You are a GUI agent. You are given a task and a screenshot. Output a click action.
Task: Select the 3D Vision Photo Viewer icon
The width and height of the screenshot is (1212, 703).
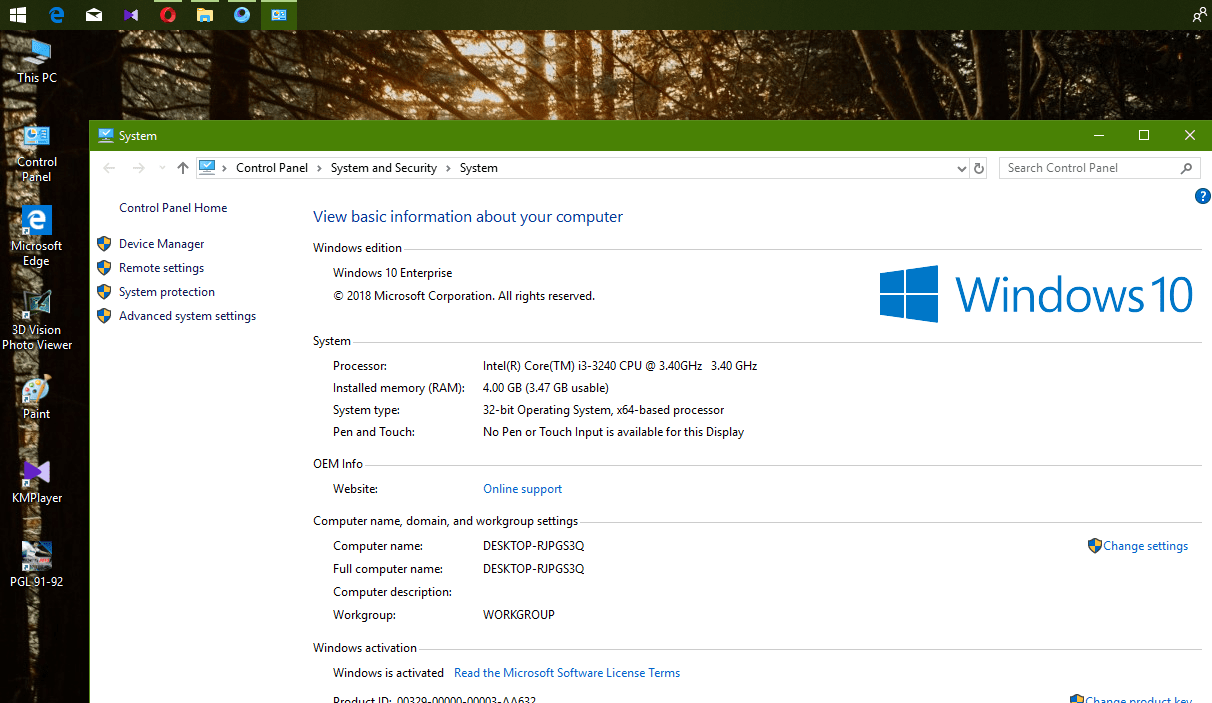point(37,321)
